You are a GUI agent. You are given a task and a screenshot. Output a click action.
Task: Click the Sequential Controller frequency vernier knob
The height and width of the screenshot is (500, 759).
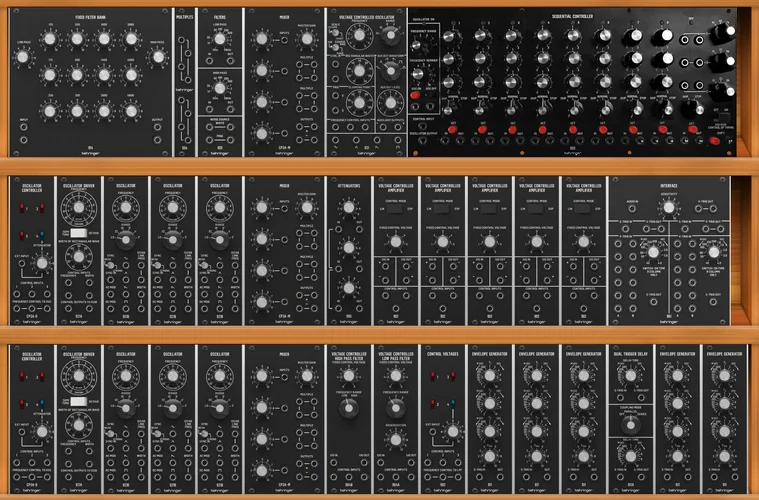click(418, 74)
